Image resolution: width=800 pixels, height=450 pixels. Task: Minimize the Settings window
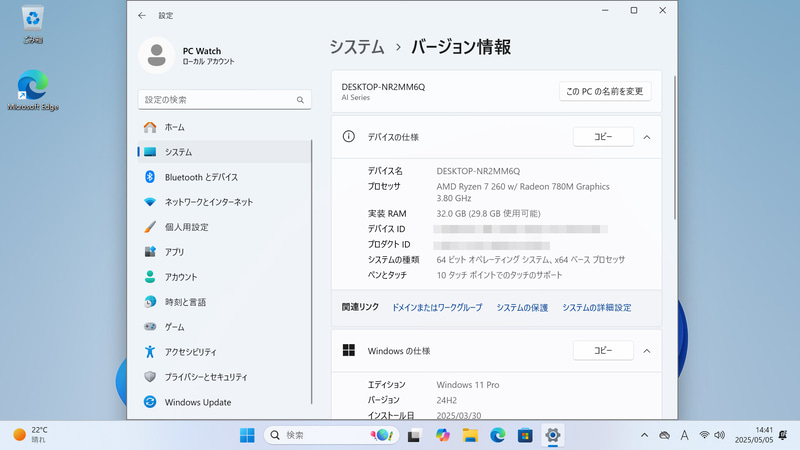click(605, 10)
